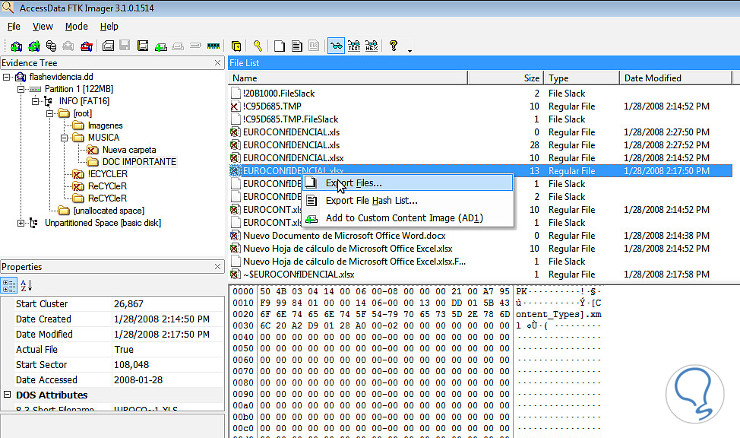Screen dimensions: 740x438
Task: Choose Export File Hash List... context entry
Action: (x=408, y=201)
